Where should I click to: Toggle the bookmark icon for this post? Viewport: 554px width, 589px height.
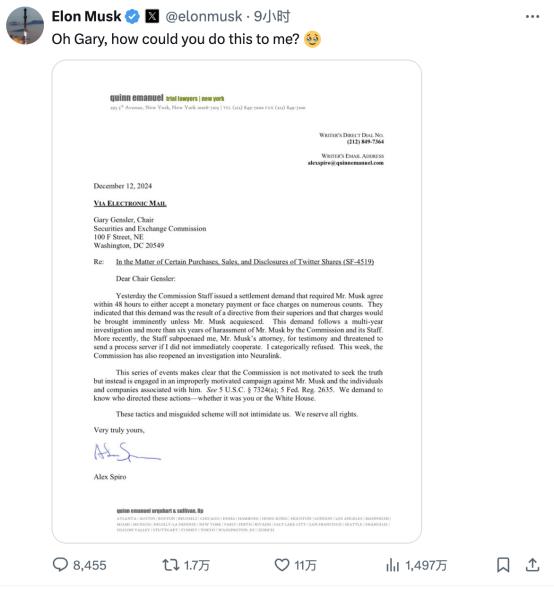pyautogui.click(x=503, y=565)
